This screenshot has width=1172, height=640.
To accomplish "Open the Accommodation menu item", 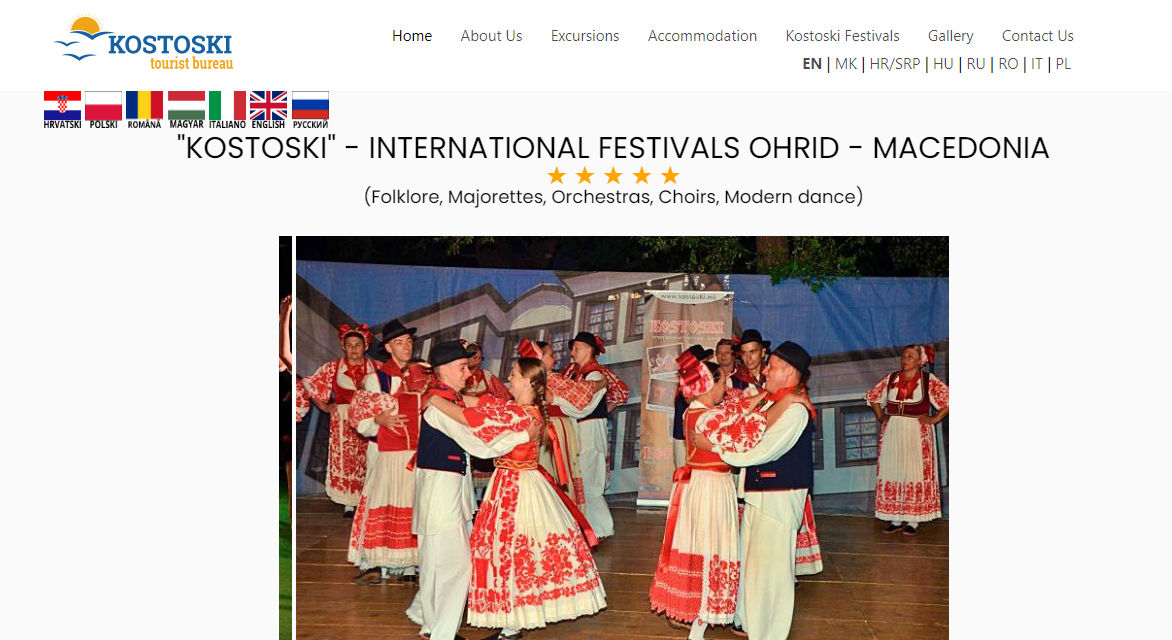I will [702, 36].
